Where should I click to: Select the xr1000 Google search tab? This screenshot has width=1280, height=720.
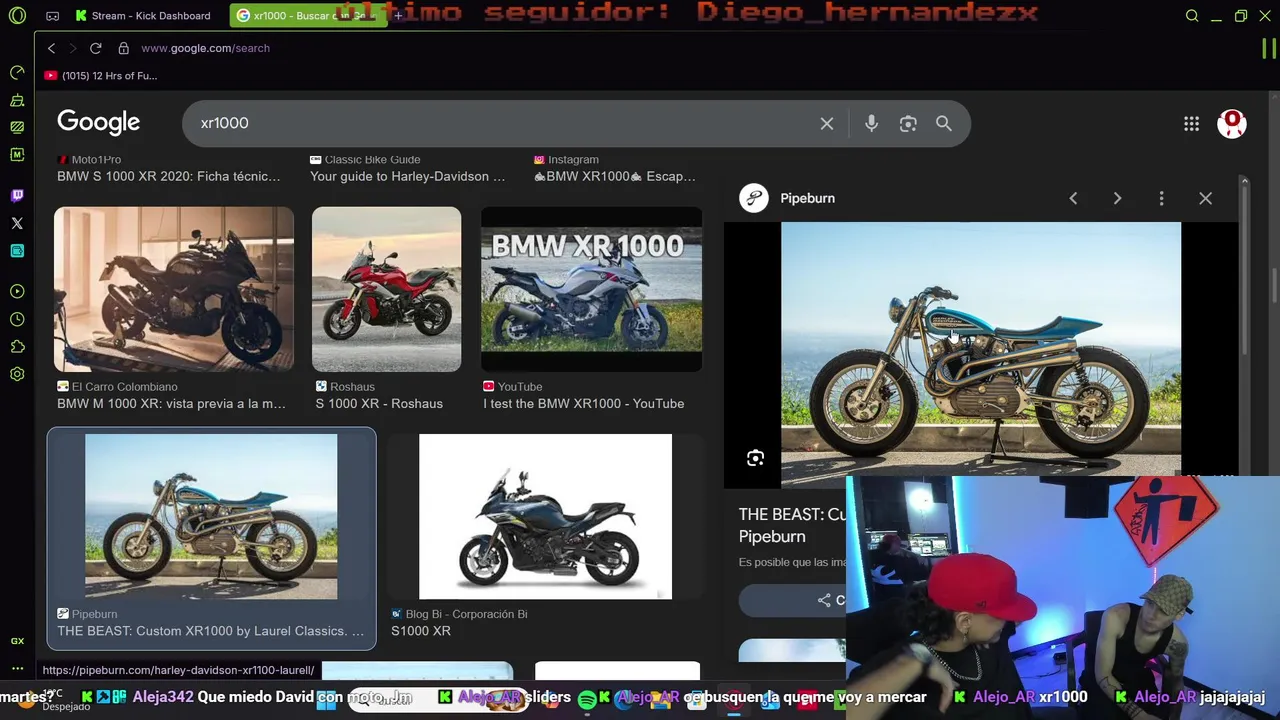pos(307,16)
